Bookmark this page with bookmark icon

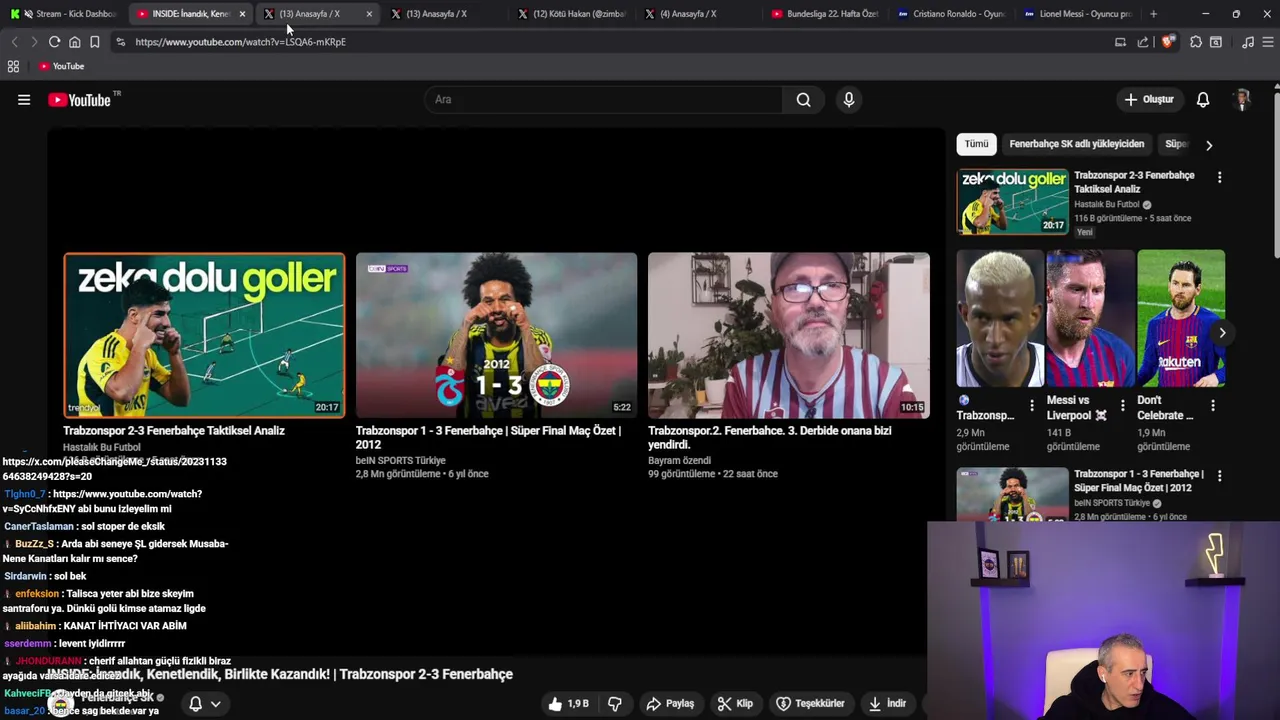94,42
